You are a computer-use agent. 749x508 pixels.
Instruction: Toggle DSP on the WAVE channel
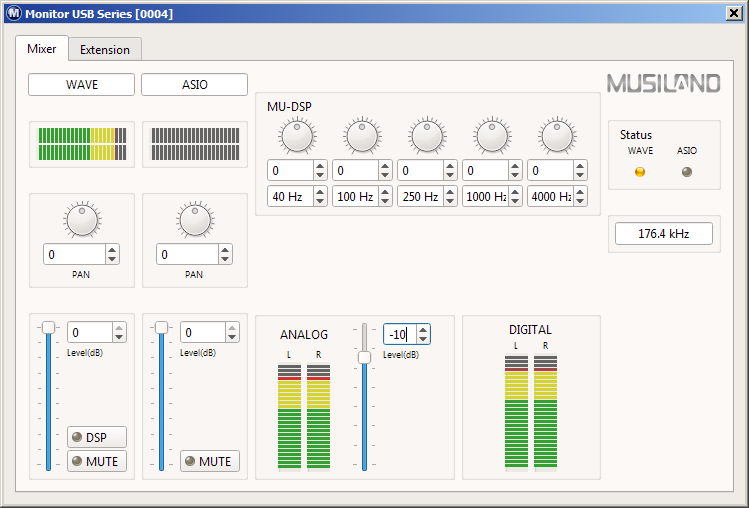(97, 437)
